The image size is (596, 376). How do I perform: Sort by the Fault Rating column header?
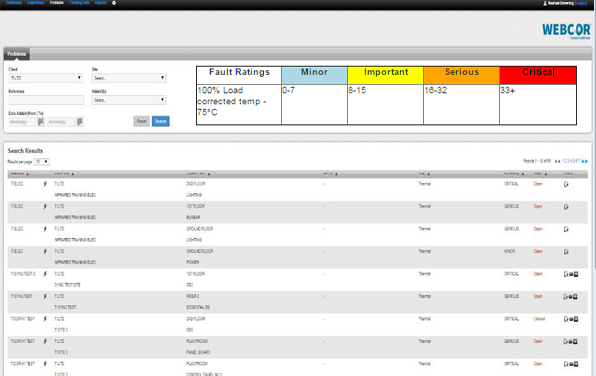(514, 174)
